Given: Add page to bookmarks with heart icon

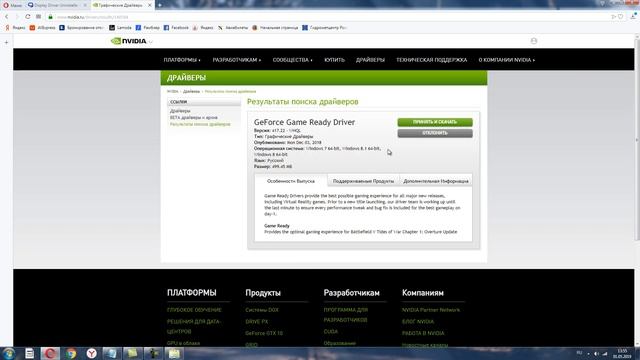Looking at the screenshot, I should click(620, 17).
